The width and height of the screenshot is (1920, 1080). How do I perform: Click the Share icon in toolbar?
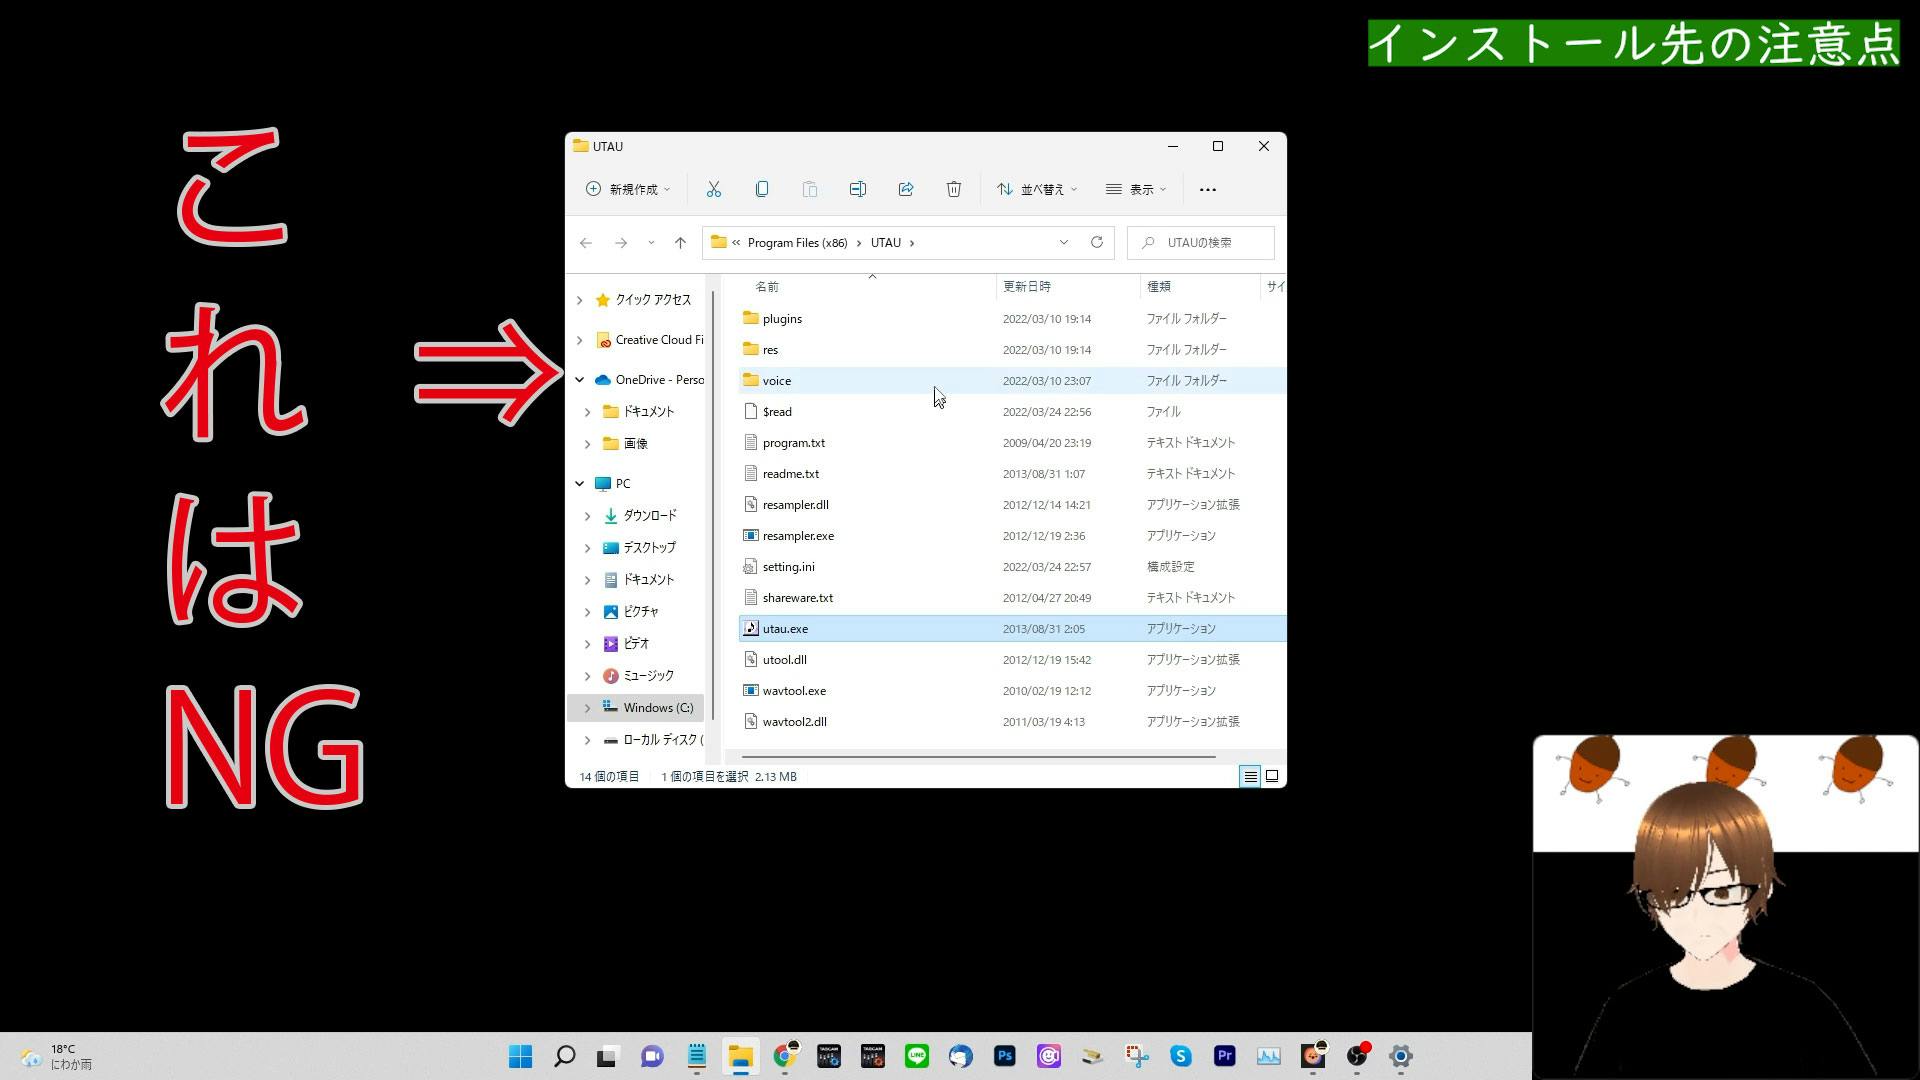[x=906, y=189]
